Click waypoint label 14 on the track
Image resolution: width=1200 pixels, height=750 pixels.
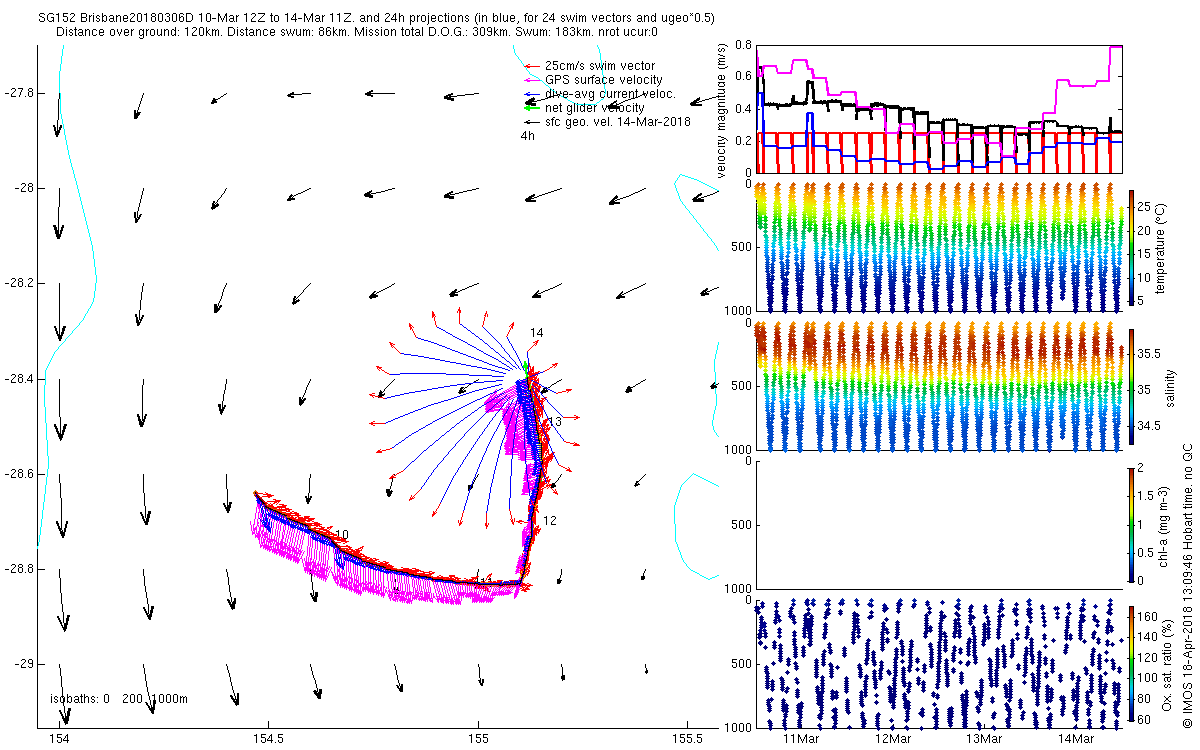pyautogui.click(x=537, y=333)
